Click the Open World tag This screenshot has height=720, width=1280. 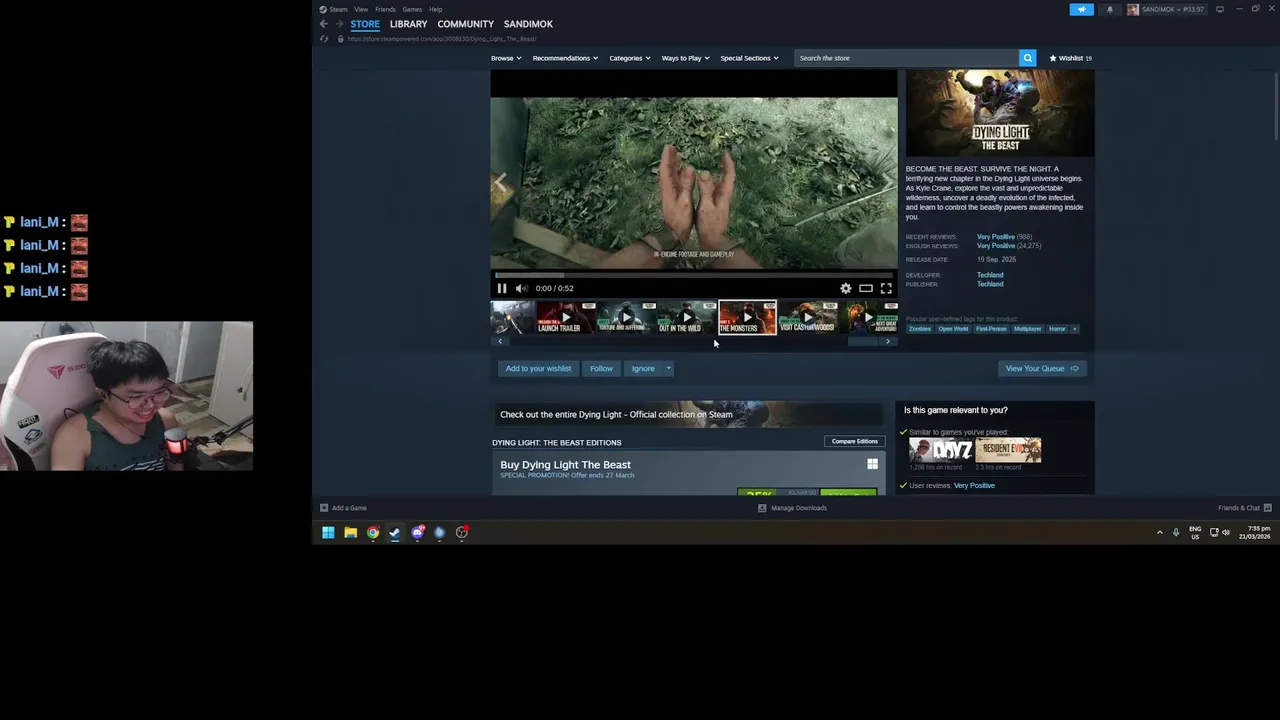(x=953, y=329)
